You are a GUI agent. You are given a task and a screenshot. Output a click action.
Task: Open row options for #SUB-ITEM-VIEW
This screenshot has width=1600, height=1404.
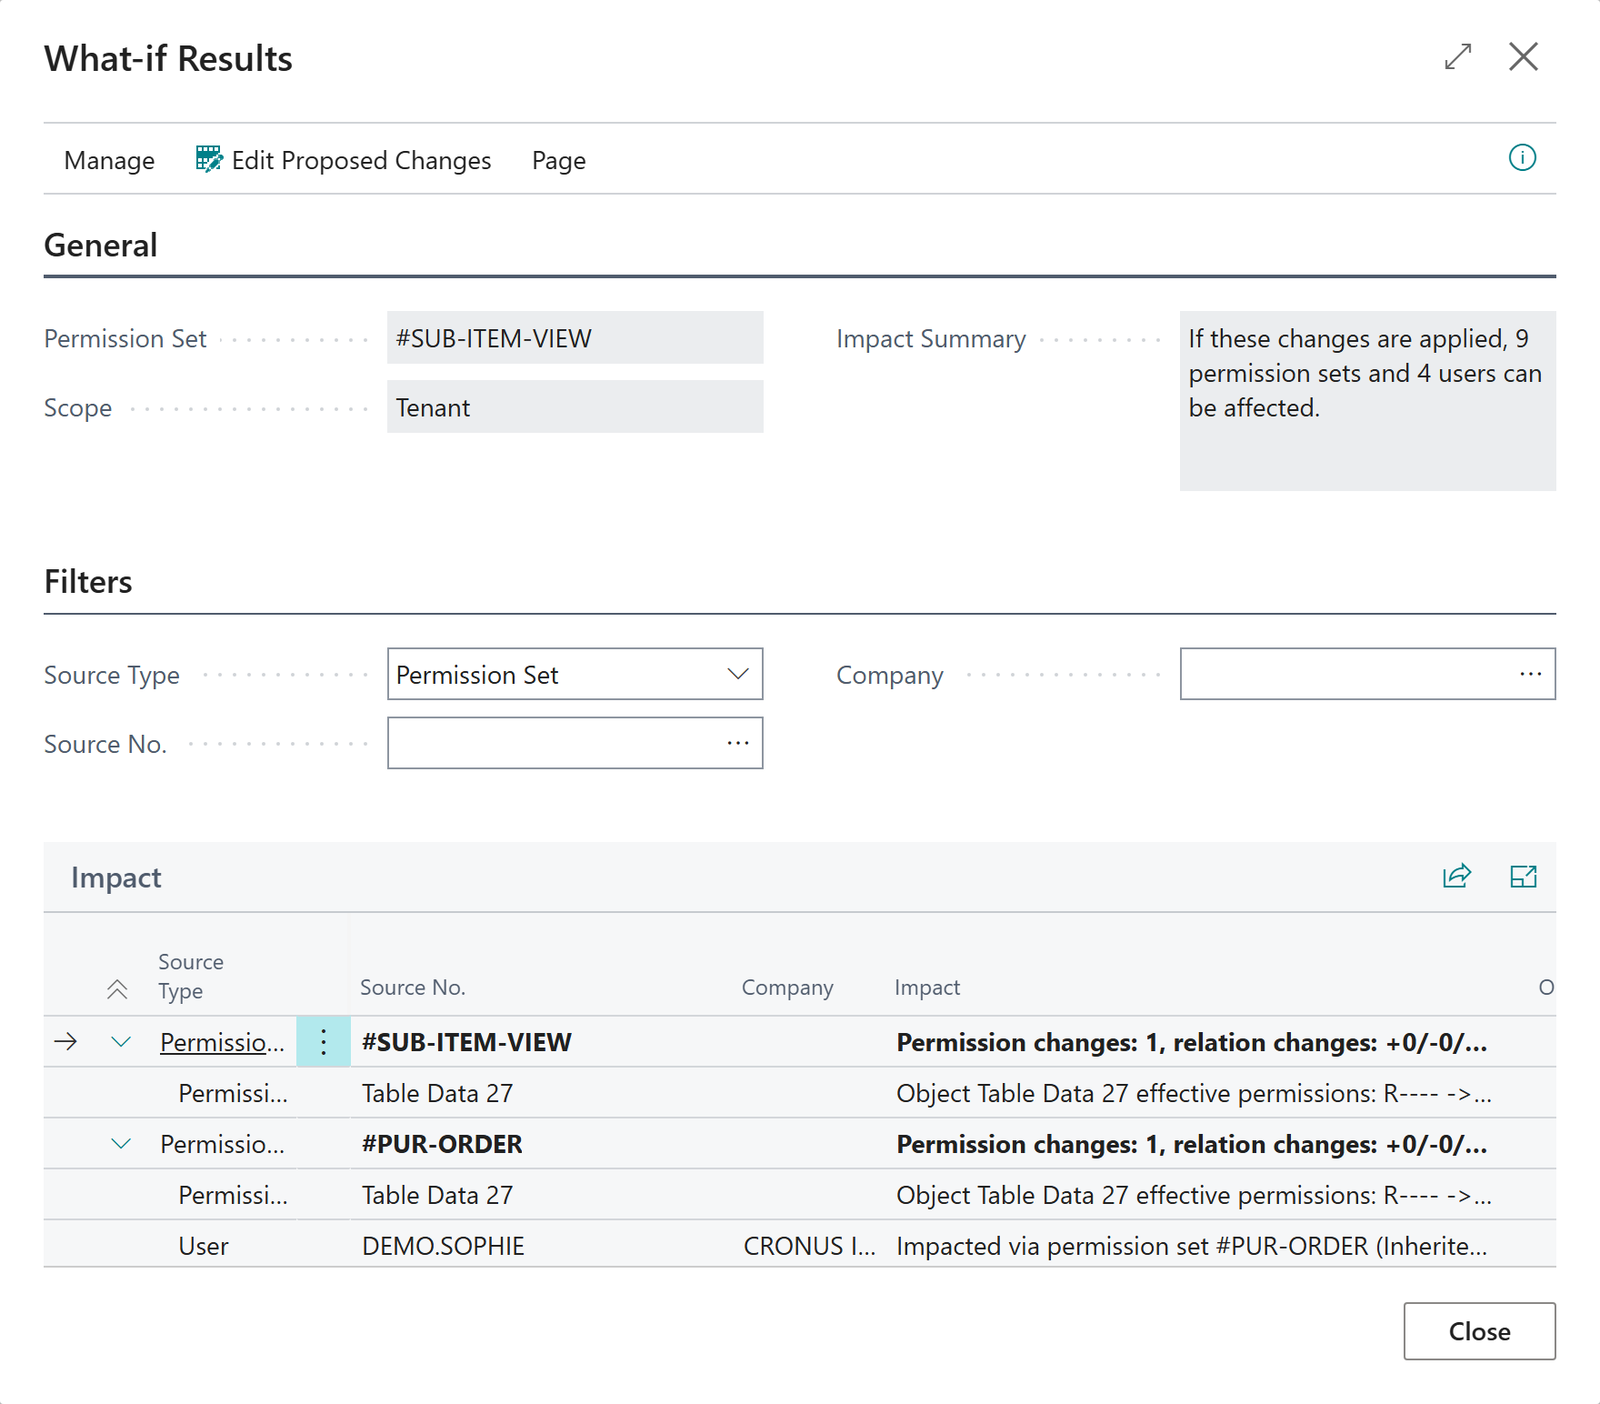coord(323,1042)
